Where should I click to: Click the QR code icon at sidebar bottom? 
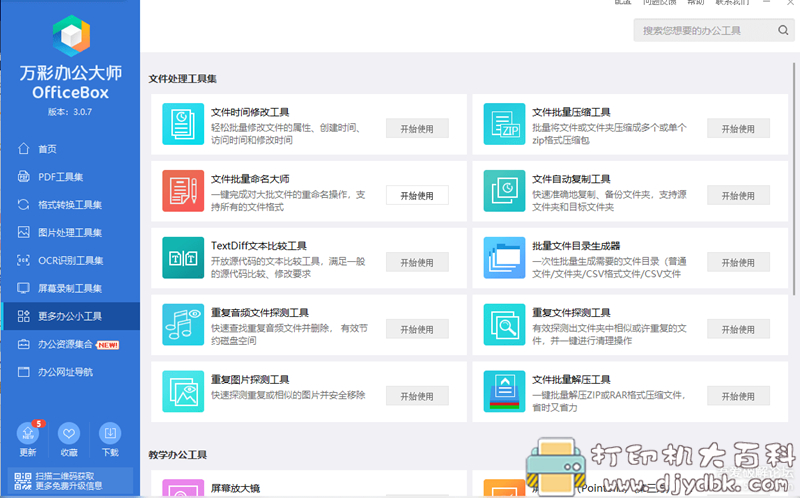(x=22, y=481)
